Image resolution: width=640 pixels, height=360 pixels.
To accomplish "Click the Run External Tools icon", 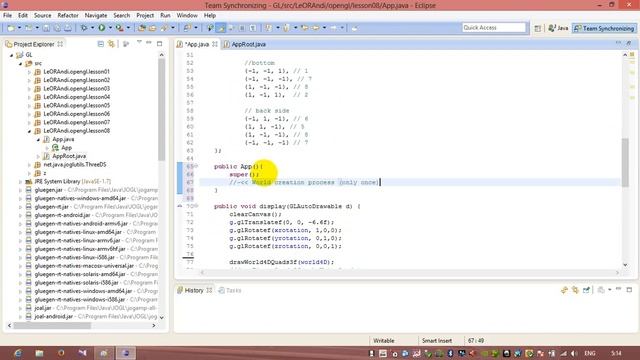I will click(119, 28).
